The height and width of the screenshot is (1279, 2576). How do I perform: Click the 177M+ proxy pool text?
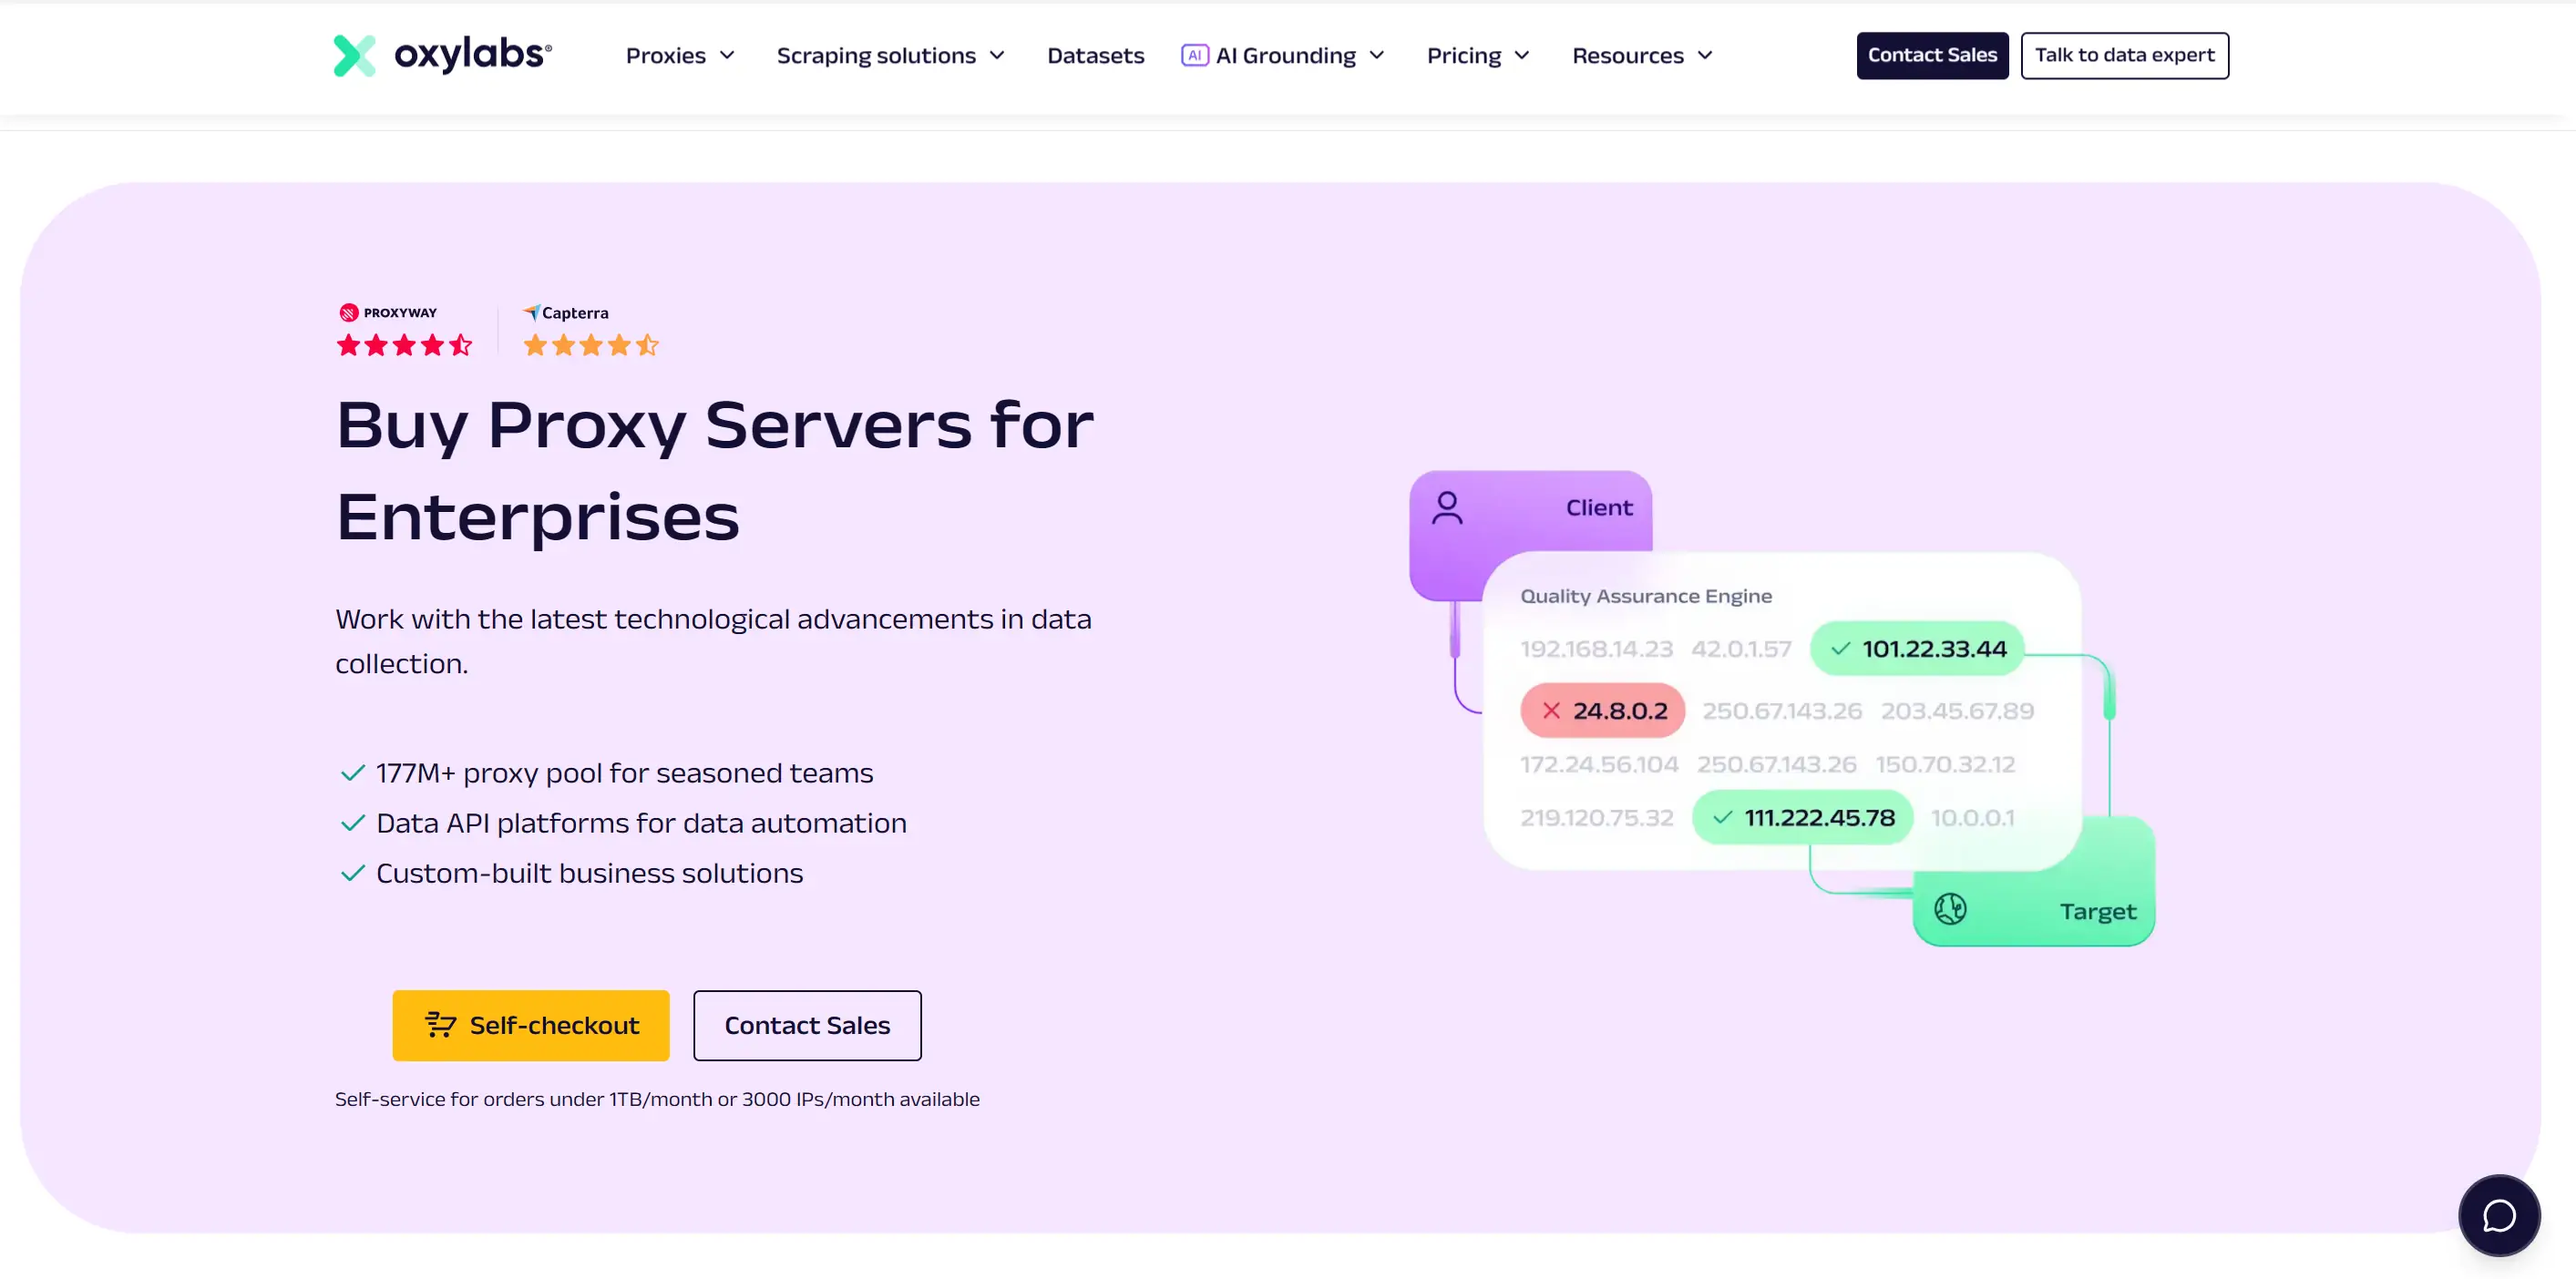[x=624, y=773]
